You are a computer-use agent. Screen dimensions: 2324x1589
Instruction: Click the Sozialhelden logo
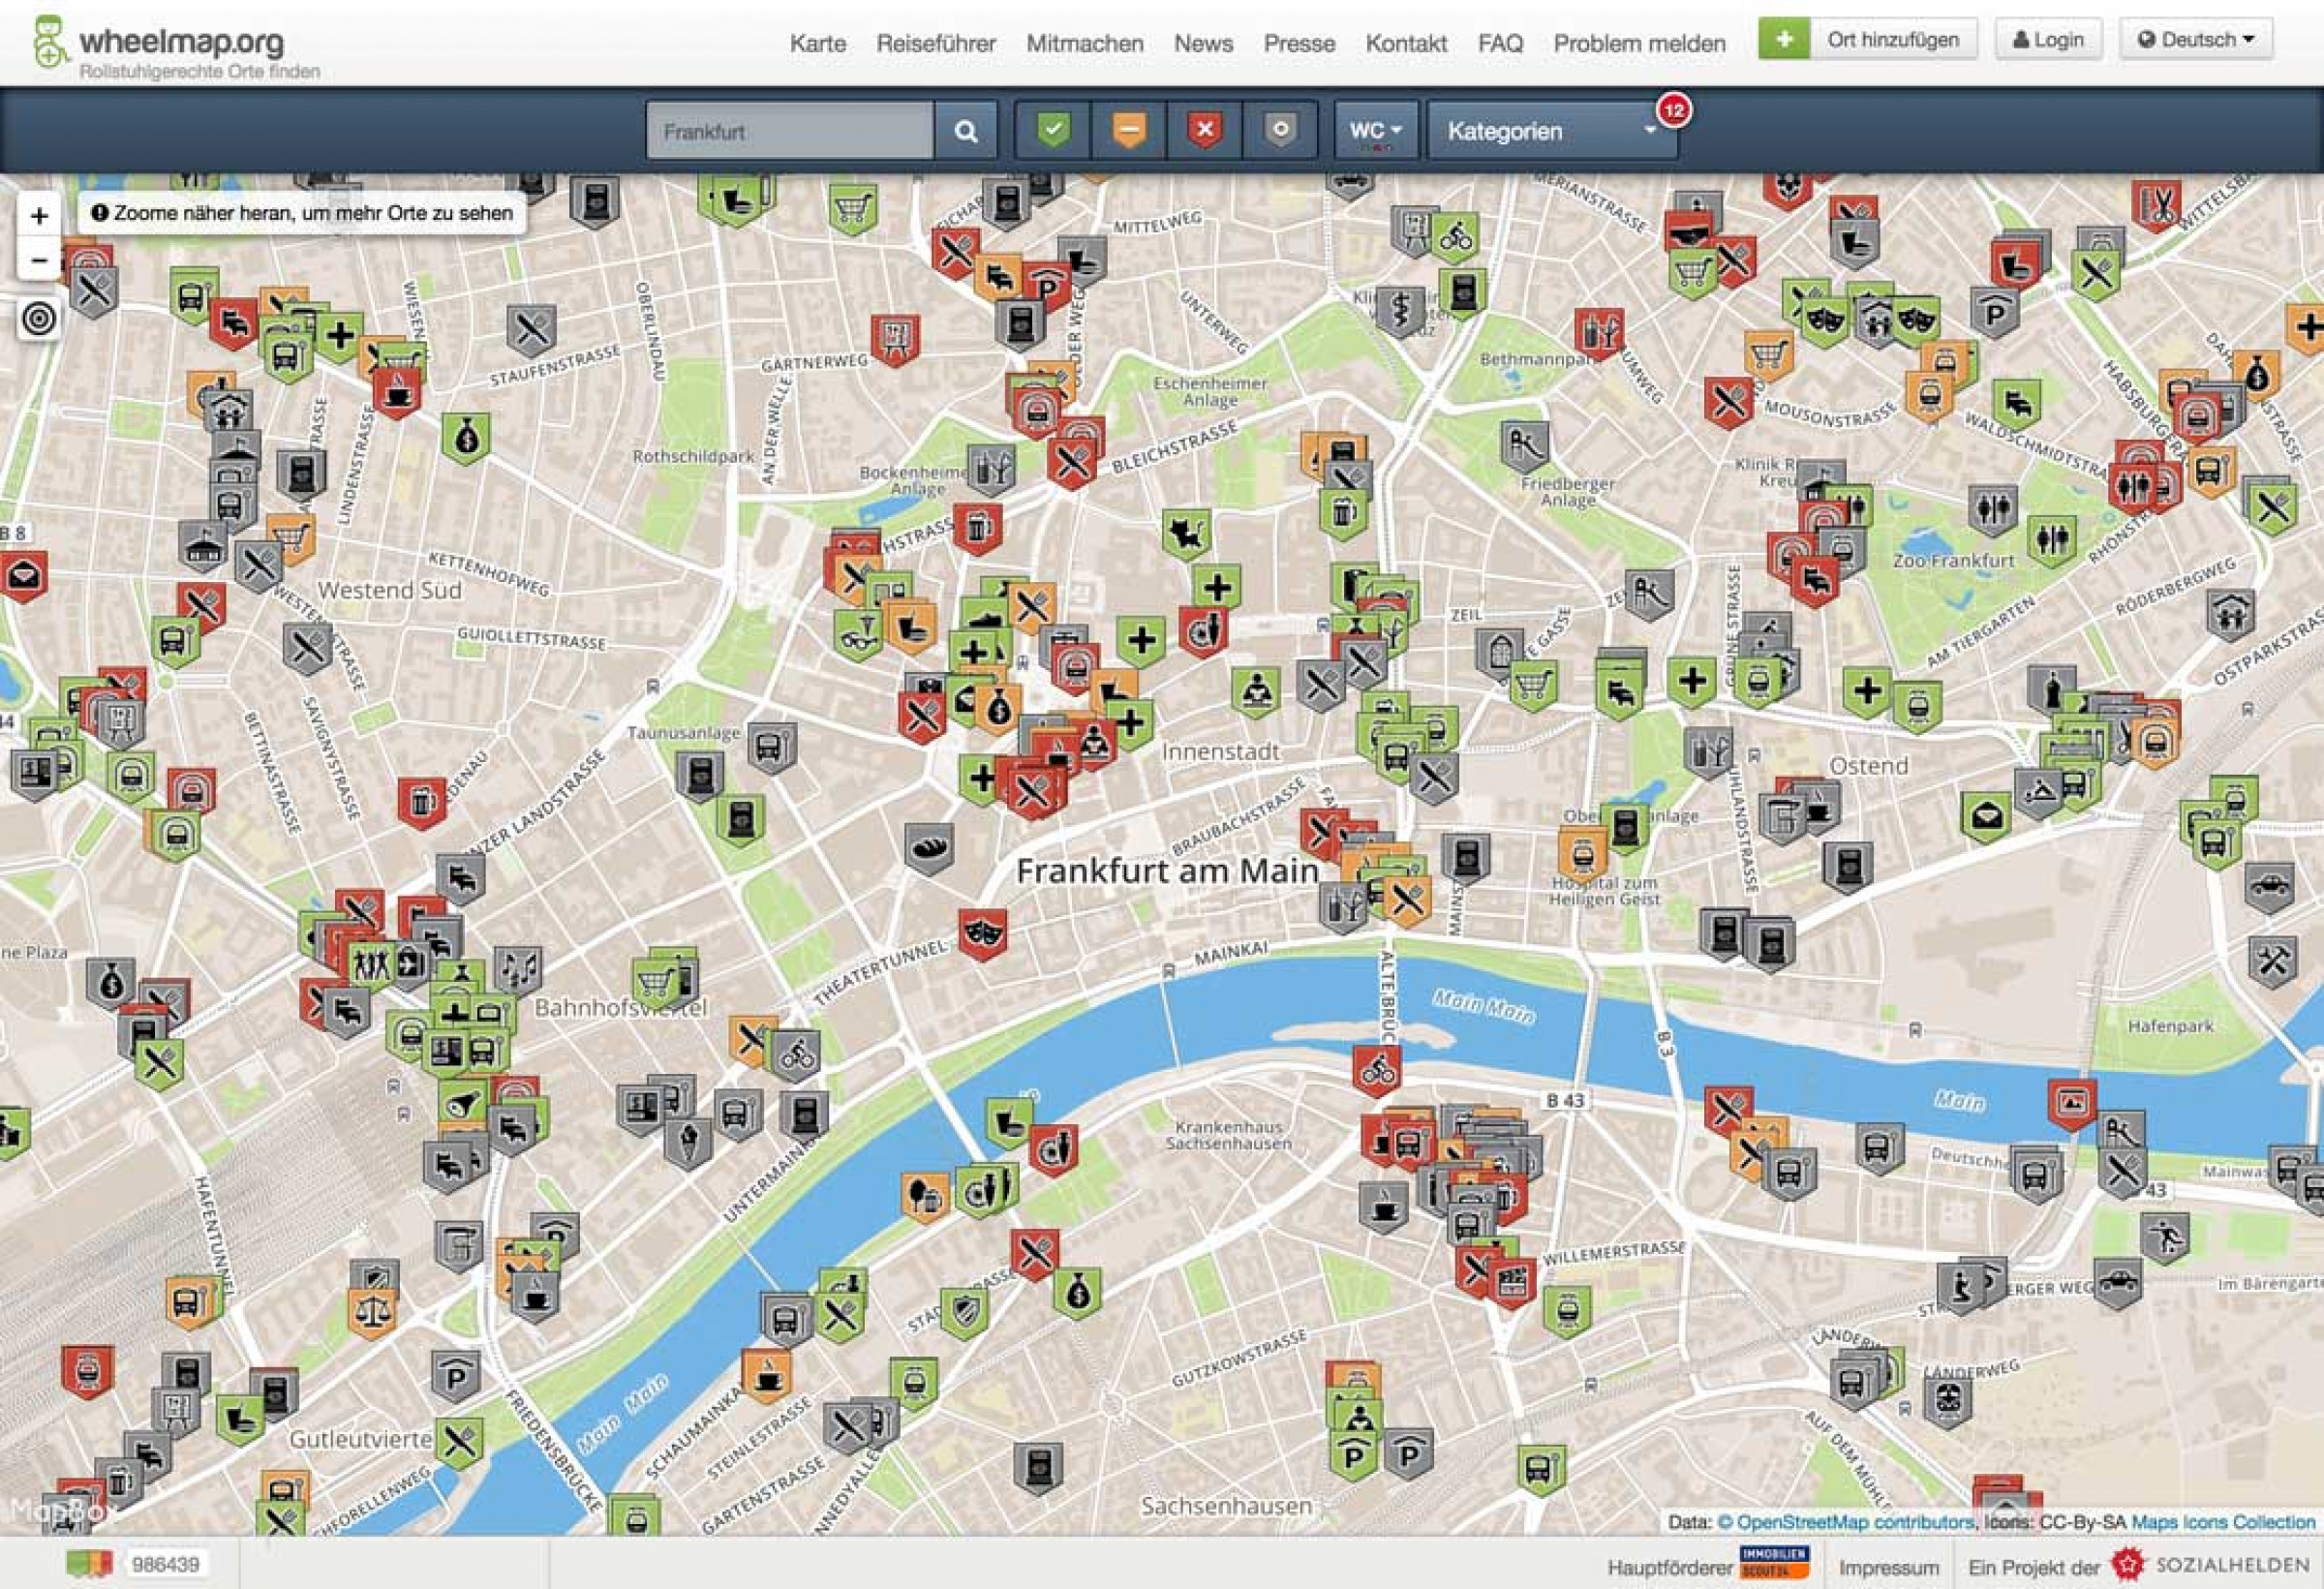[2211, 1565]
